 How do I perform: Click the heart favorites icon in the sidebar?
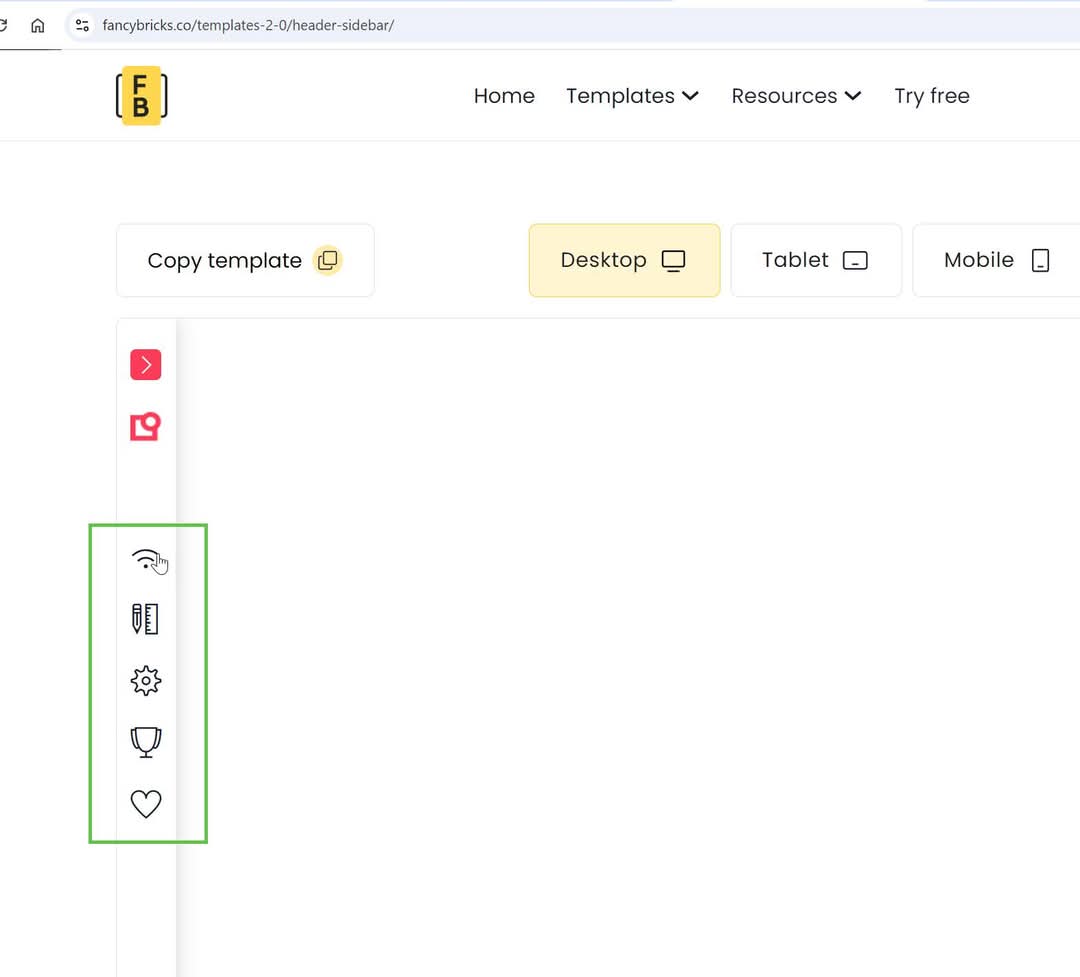145,803
